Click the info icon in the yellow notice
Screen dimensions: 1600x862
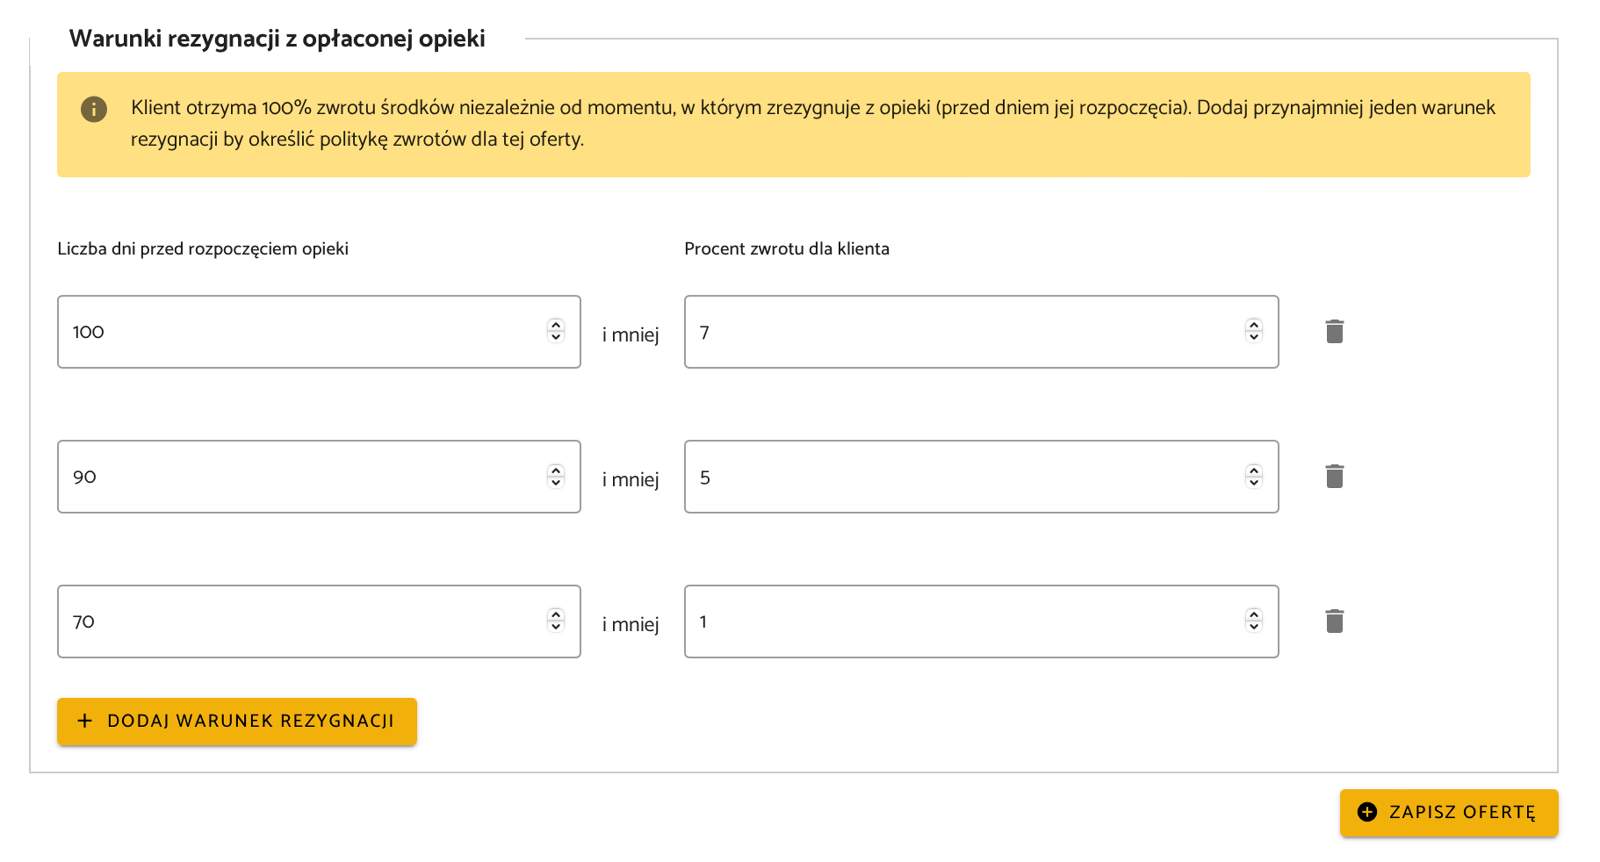pyautogui.click(x=94, y=109)
